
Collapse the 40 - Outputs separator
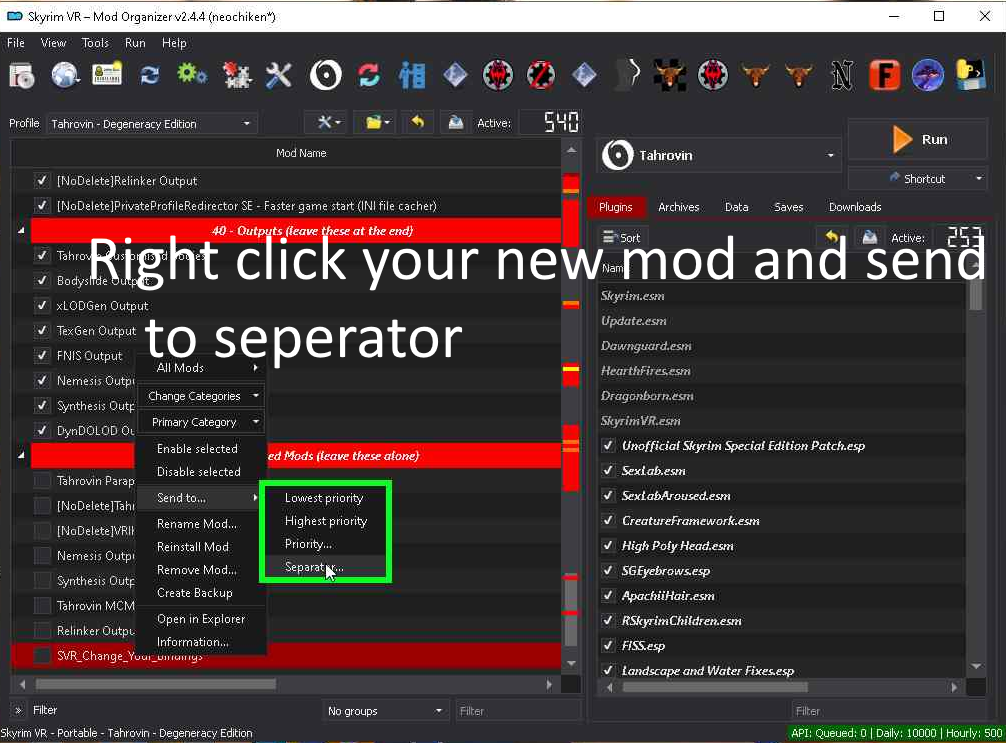coord(21,230)
